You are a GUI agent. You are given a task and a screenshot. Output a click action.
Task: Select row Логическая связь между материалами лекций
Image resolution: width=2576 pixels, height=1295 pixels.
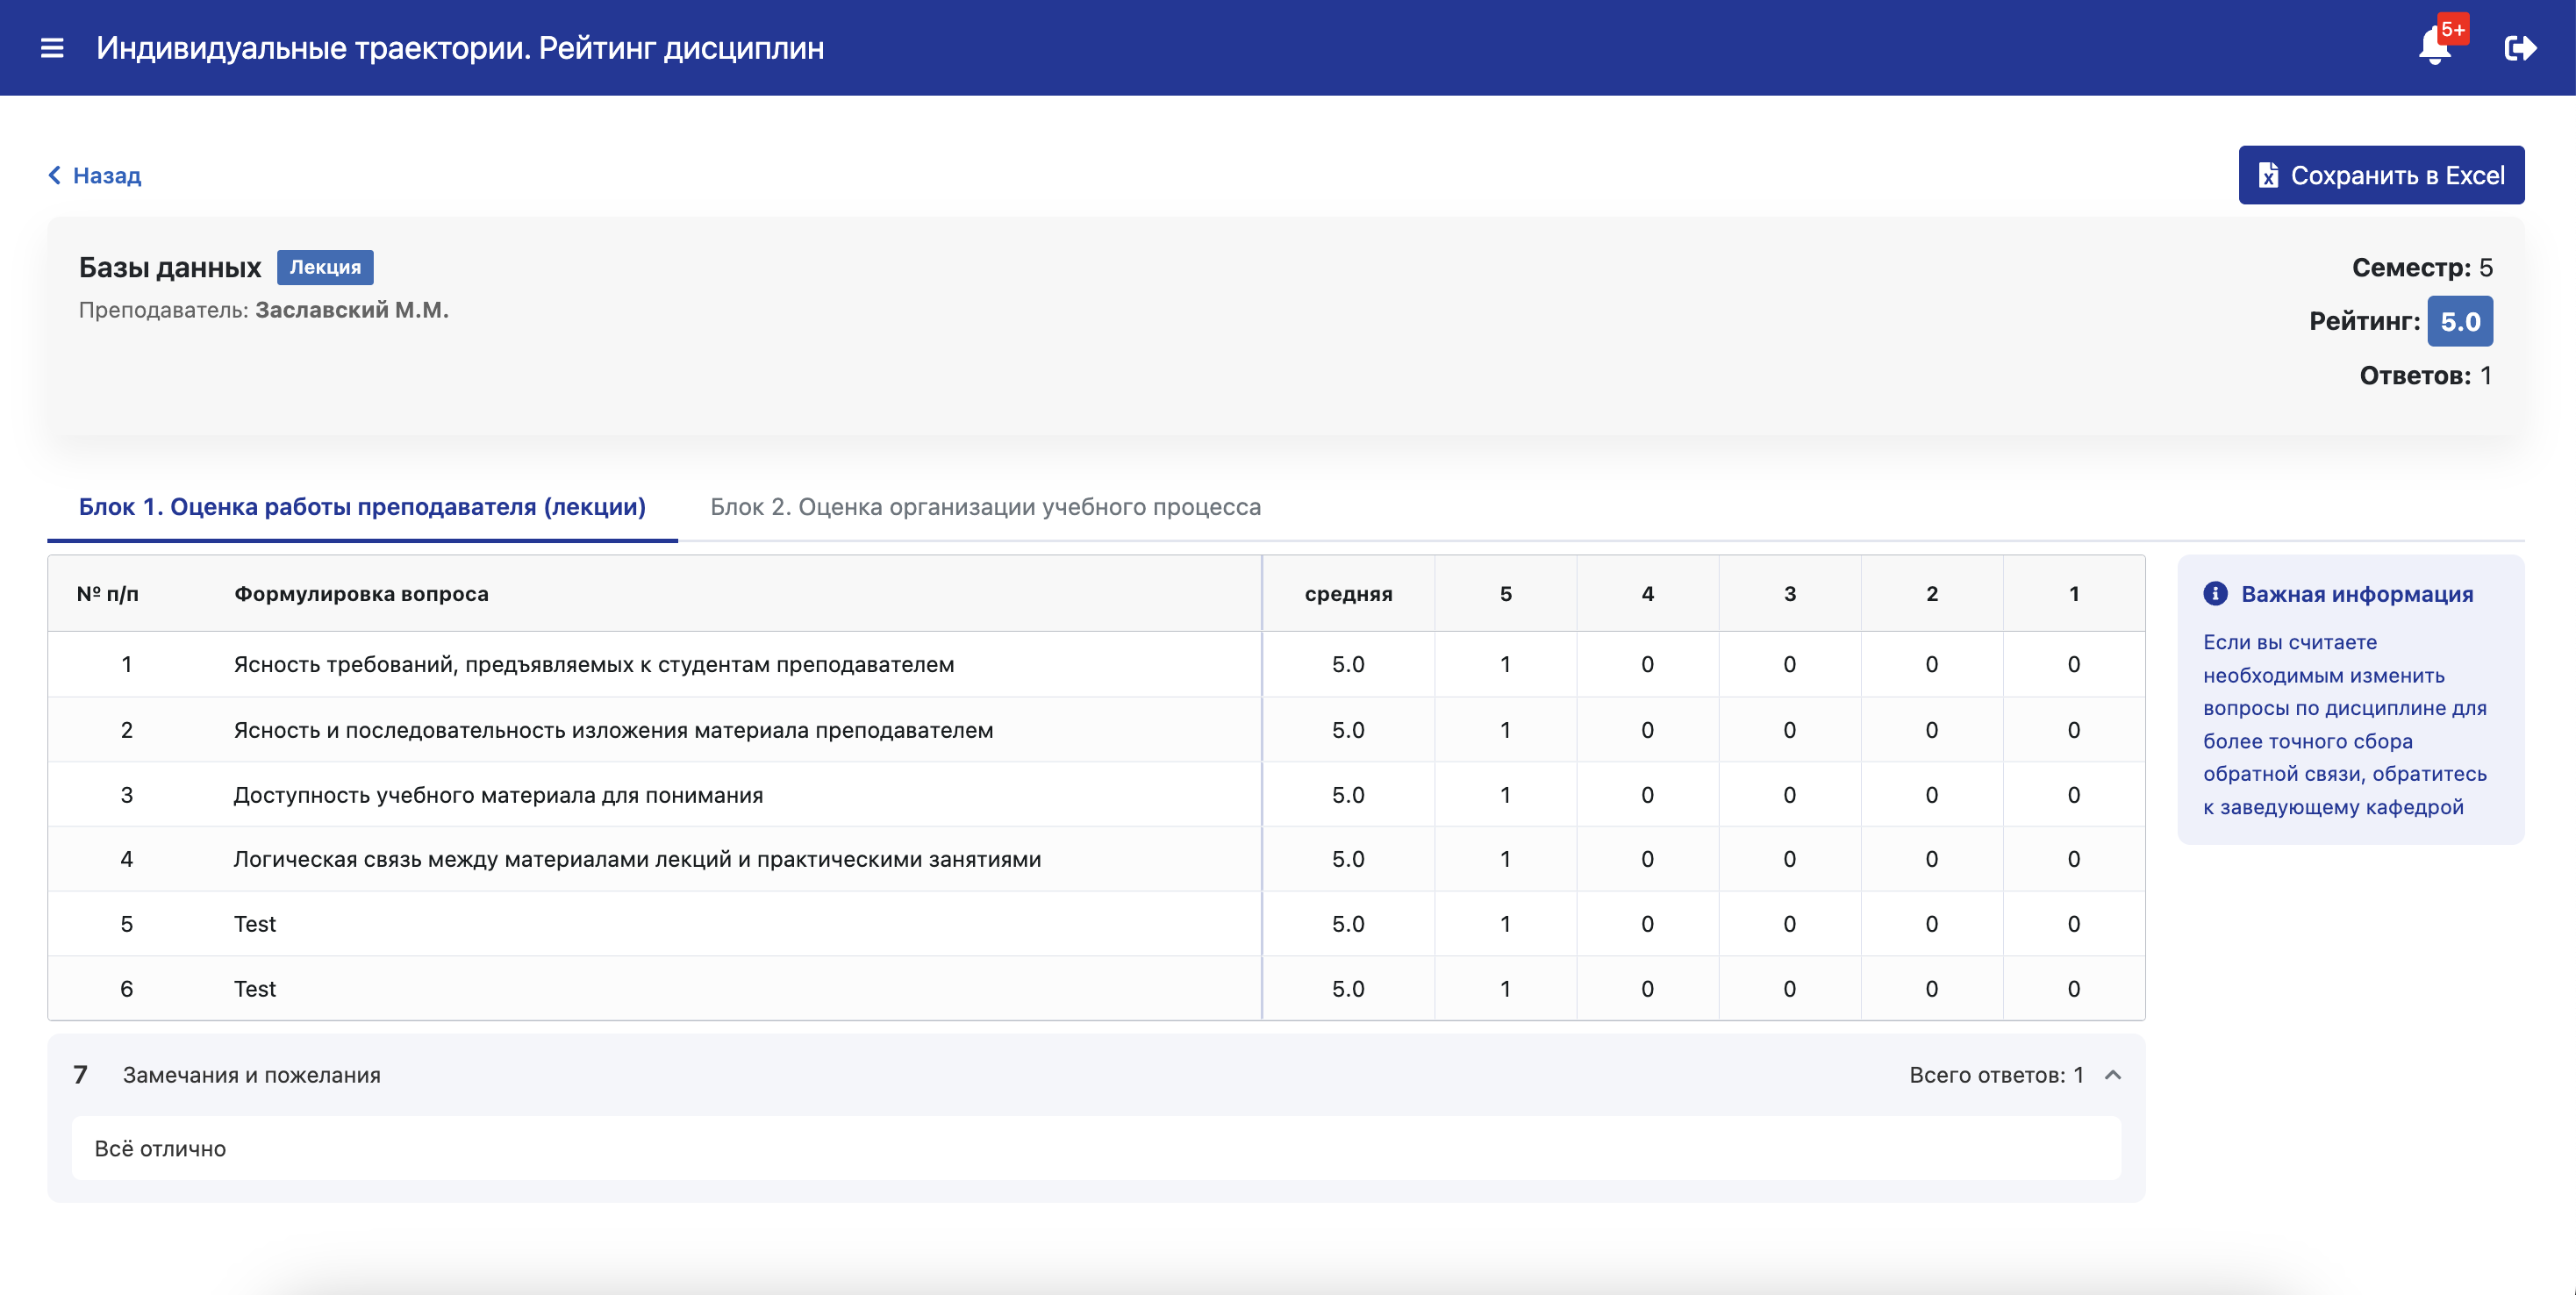(x=1096, y=859)
